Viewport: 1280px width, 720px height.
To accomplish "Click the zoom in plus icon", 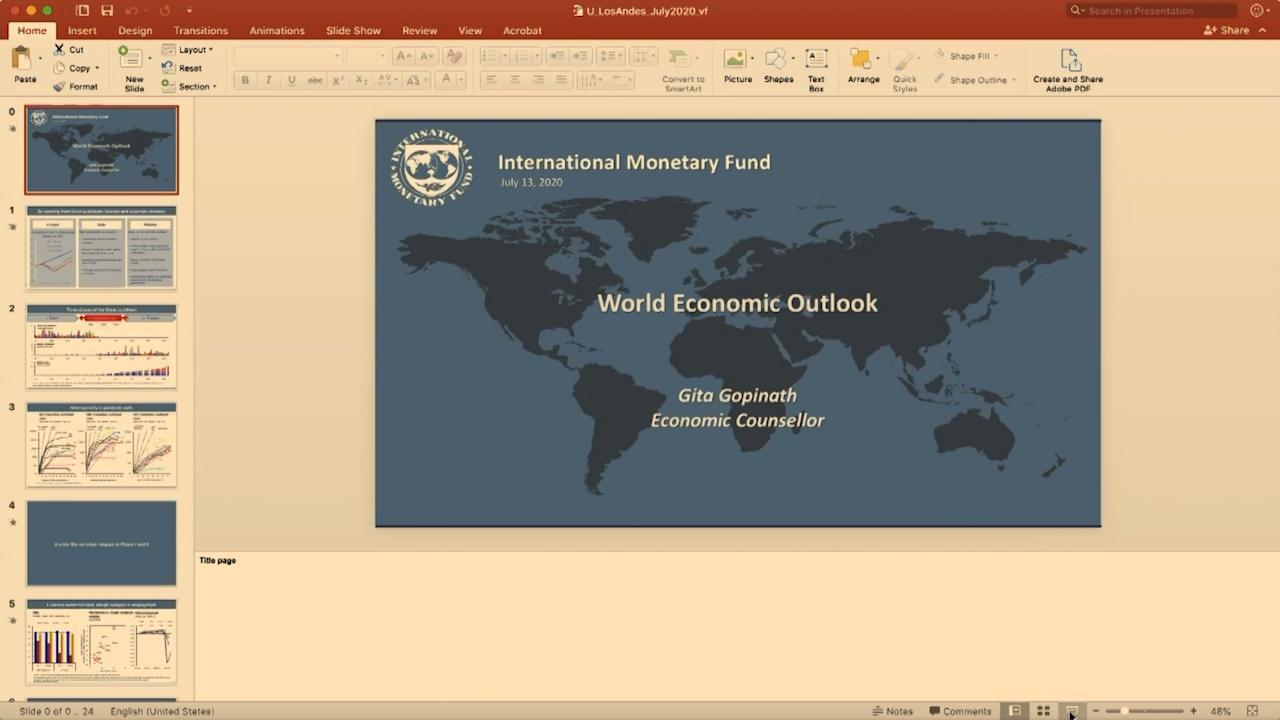I will point(1193,711).
